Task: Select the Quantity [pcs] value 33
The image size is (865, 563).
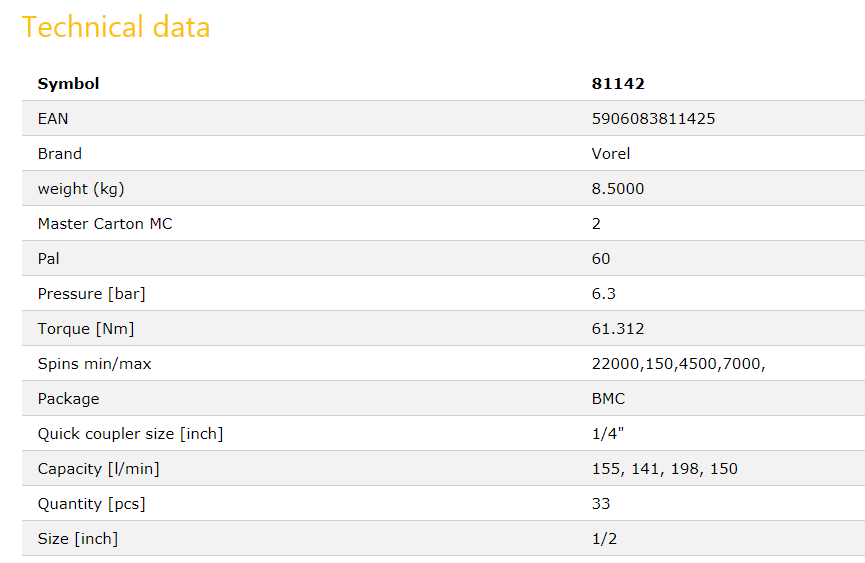Action: point(601,503)
